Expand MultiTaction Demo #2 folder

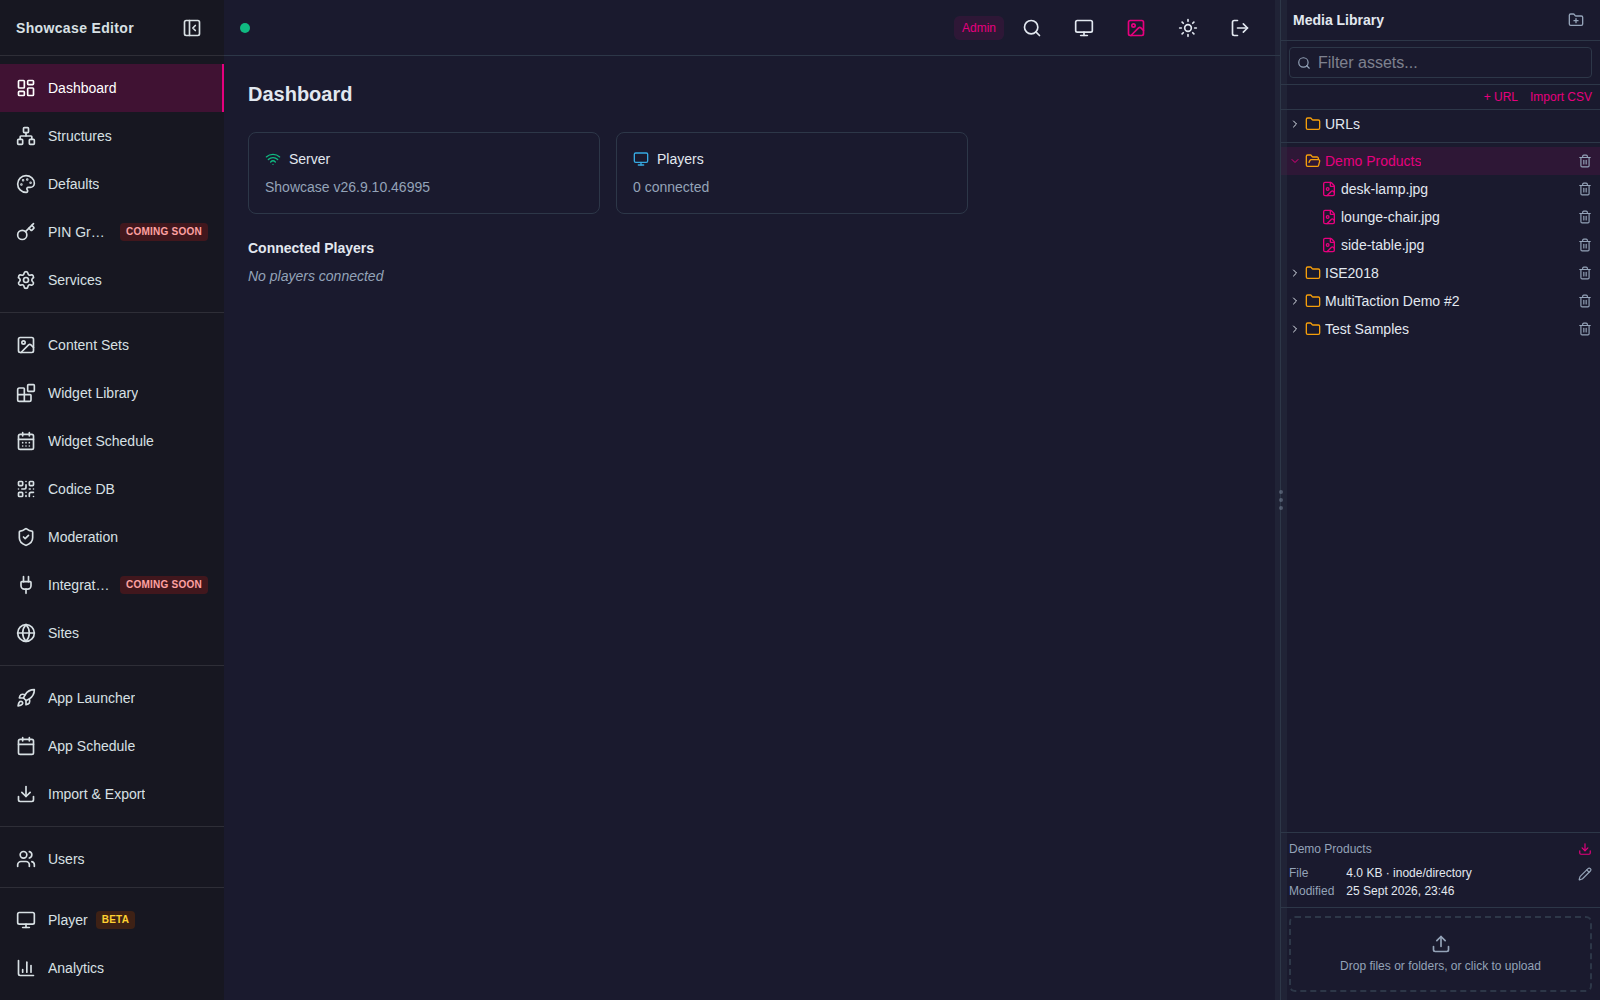point(1295,301)
